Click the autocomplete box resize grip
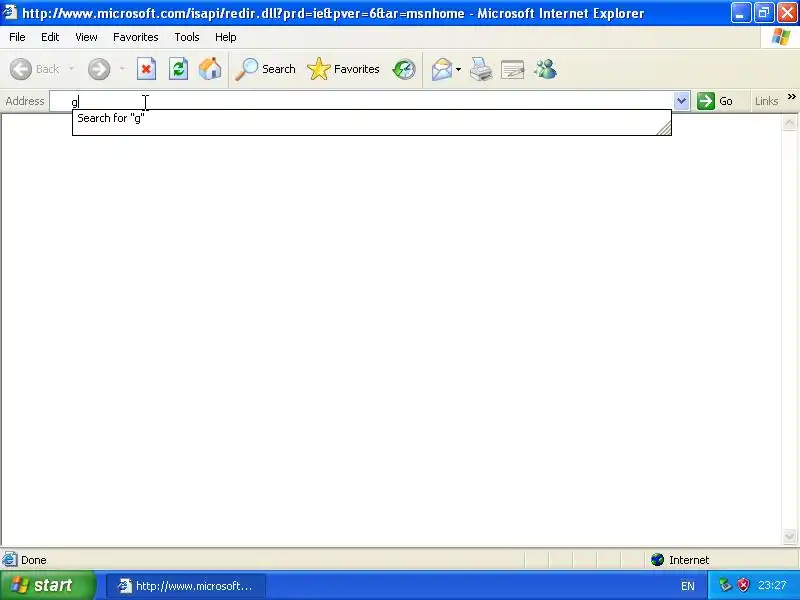Image resolution: width=800 pixels, height=600 pixels. (664, 128)
